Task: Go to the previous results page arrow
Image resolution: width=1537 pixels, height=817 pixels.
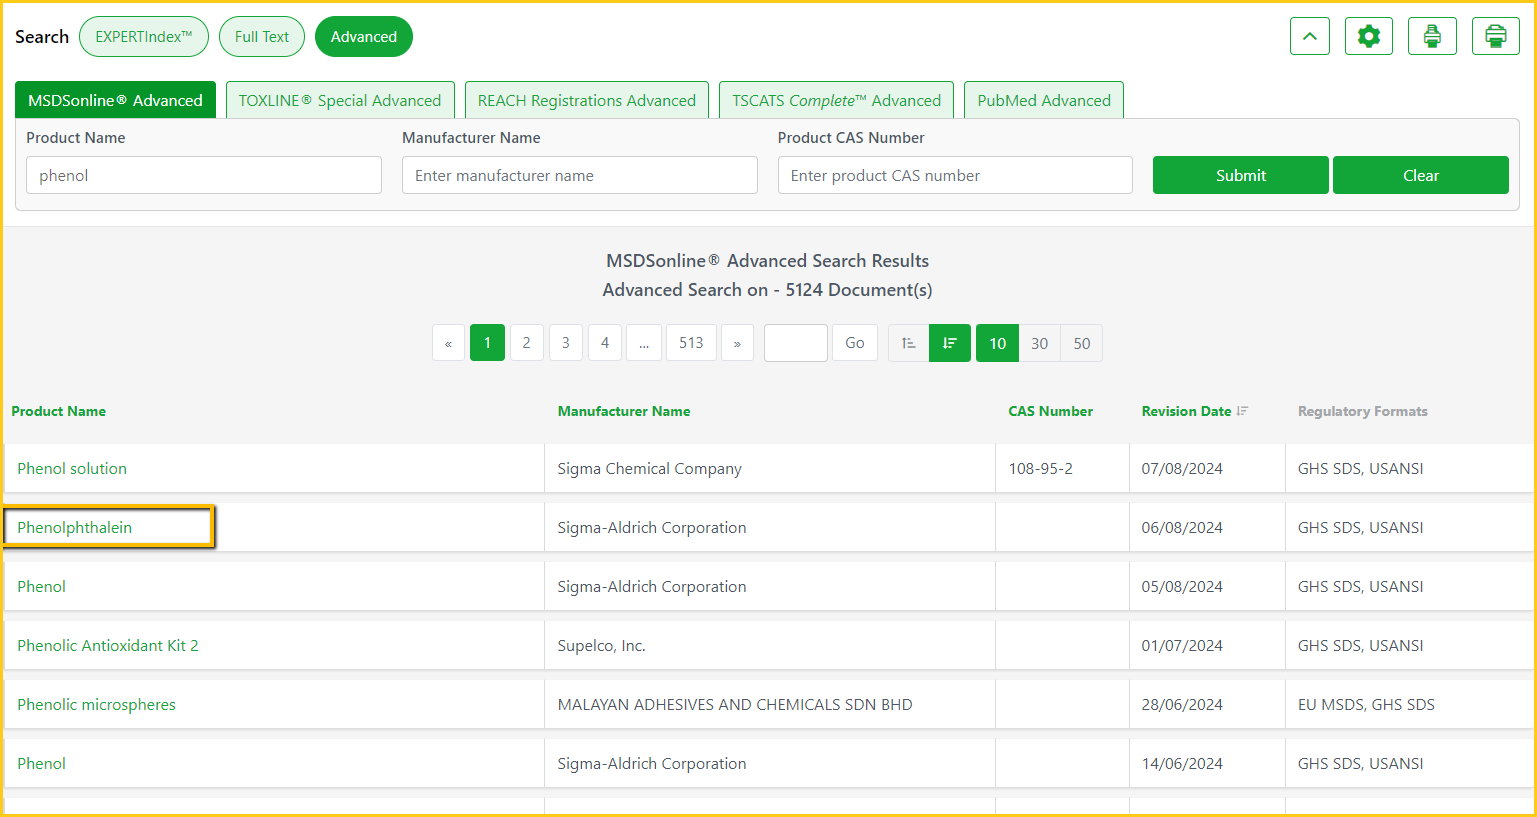Action: [448, 343]
